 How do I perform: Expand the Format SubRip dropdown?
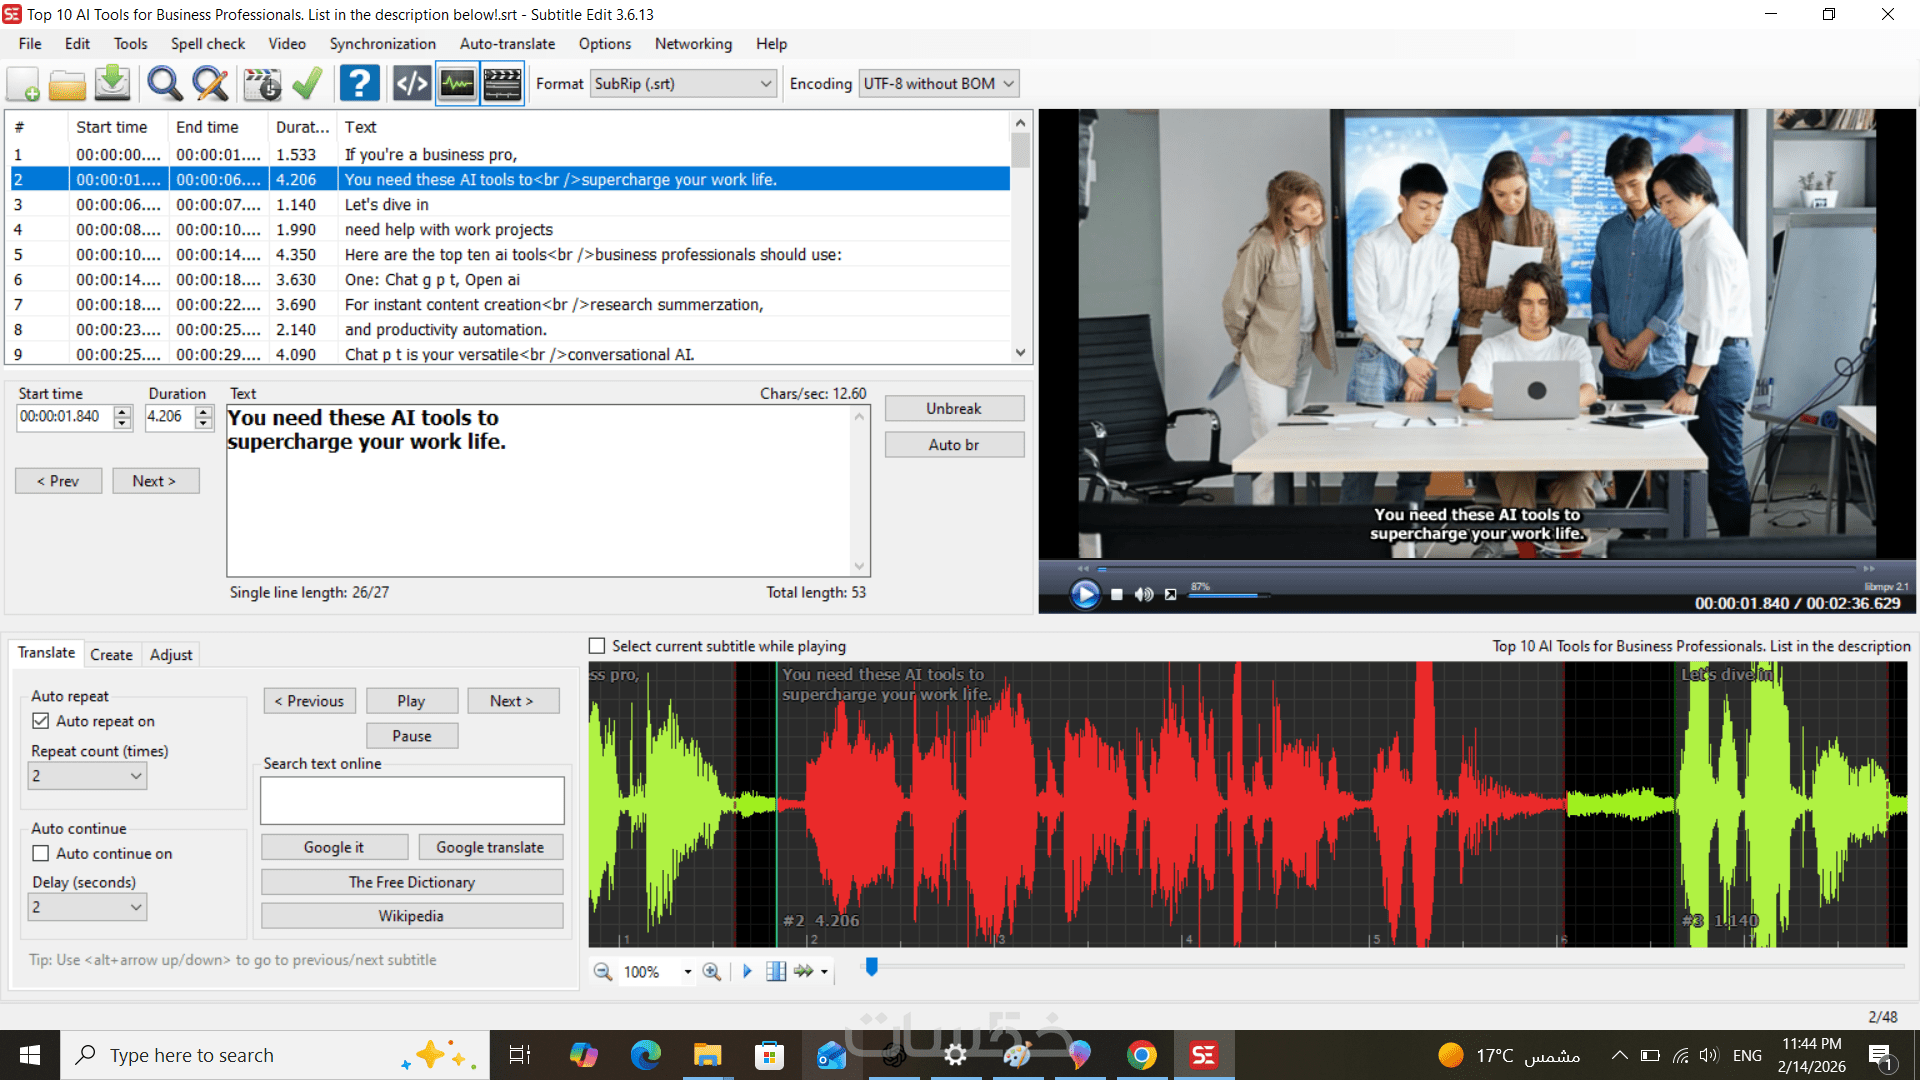click(x=766, y=84)
